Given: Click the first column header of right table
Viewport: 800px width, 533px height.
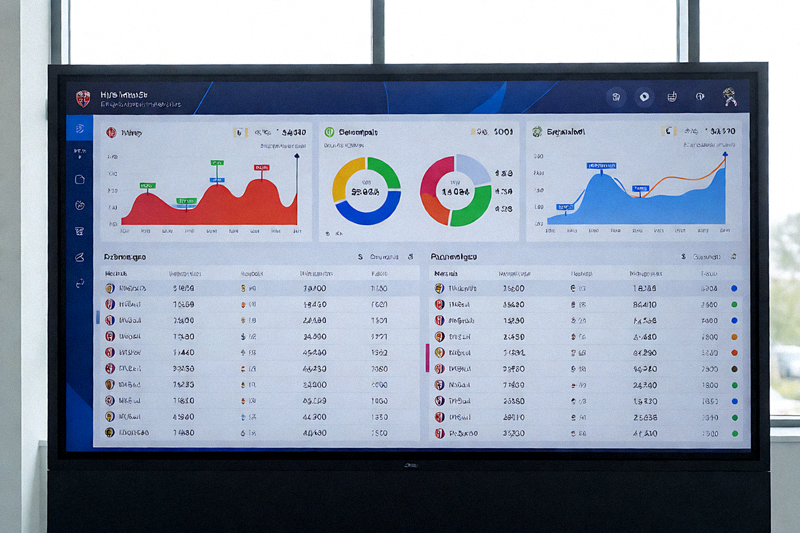Looking at the screenshot, I should tap(446, 274).
